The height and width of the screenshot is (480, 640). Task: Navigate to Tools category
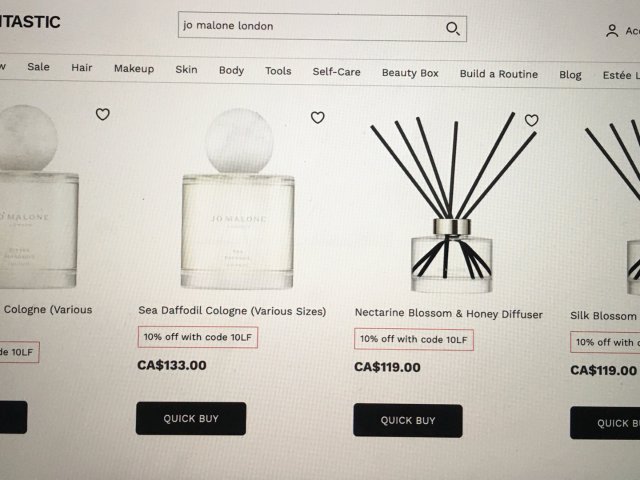pos(278,71)
